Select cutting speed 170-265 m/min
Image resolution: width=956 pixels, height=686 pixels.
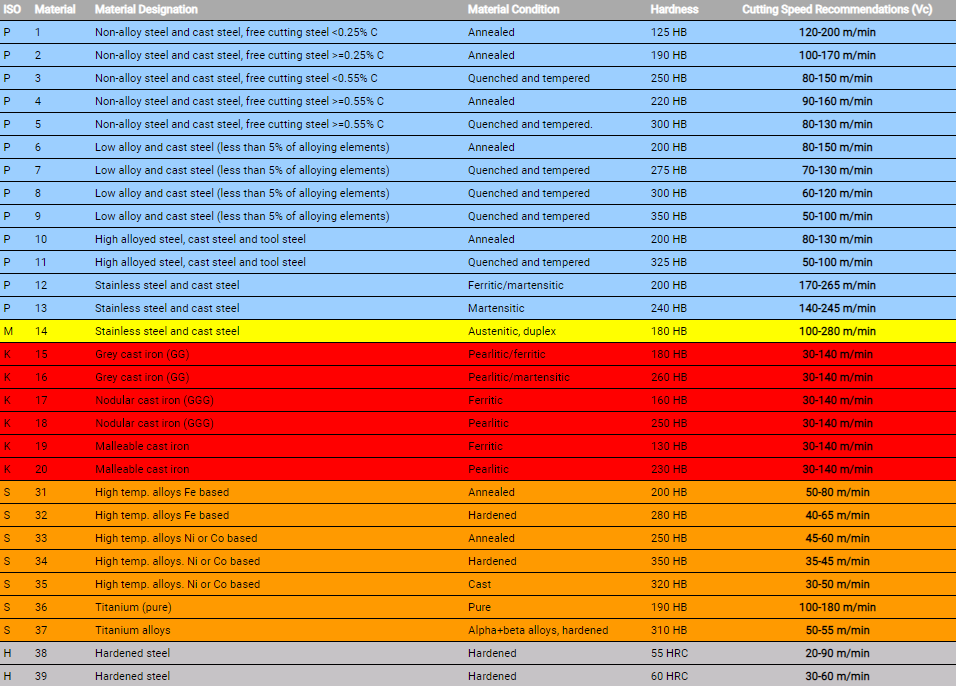tap(837, 285)
